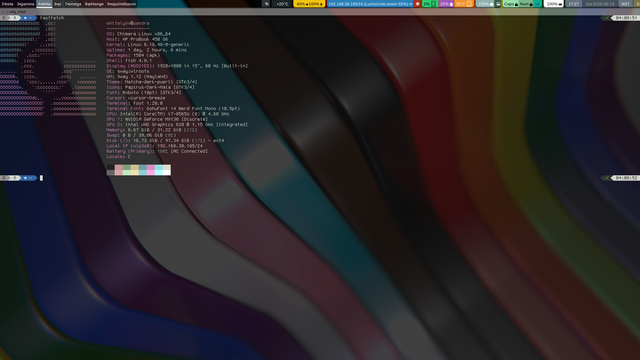The image size is (640, 360).
Task: Click the 'GPU 1: NVIDIA GeForce' line
Action: click(157, 119)
